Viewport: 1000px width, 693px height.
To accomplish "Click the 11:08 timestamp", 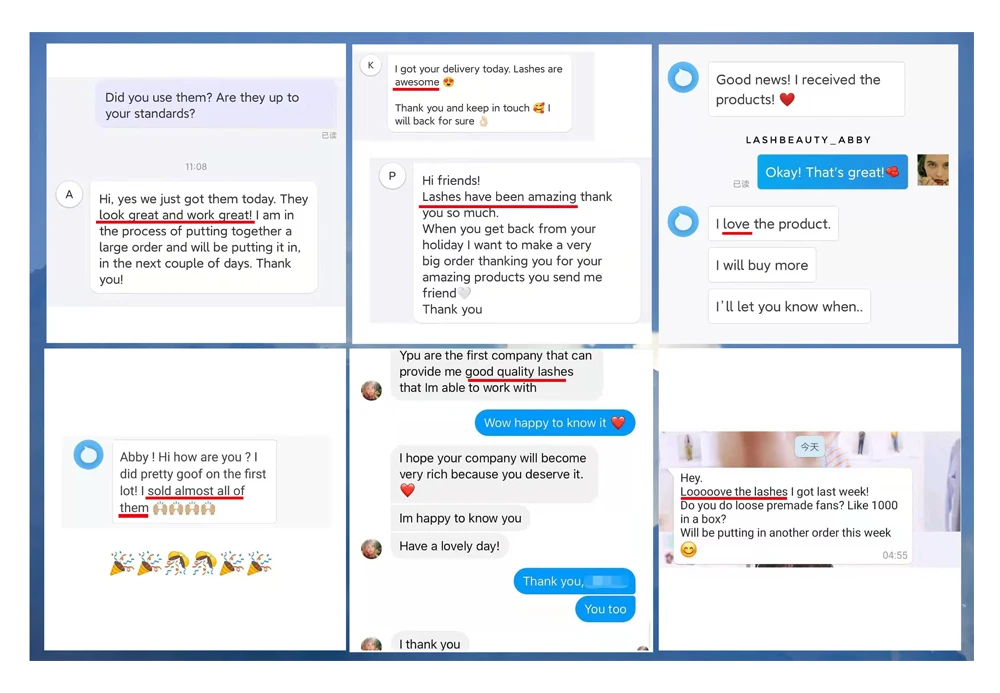I will [x=196, y=166].
